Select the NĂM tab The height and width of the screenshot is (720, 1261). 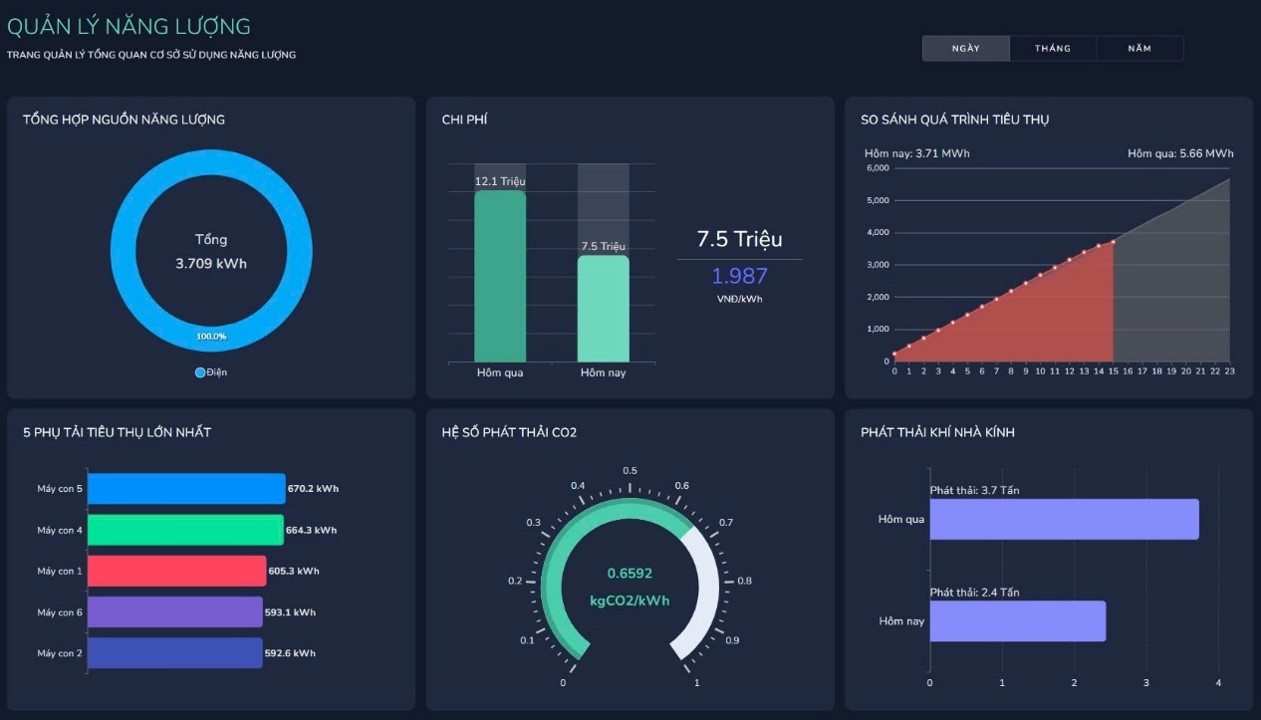[1140, 48]
